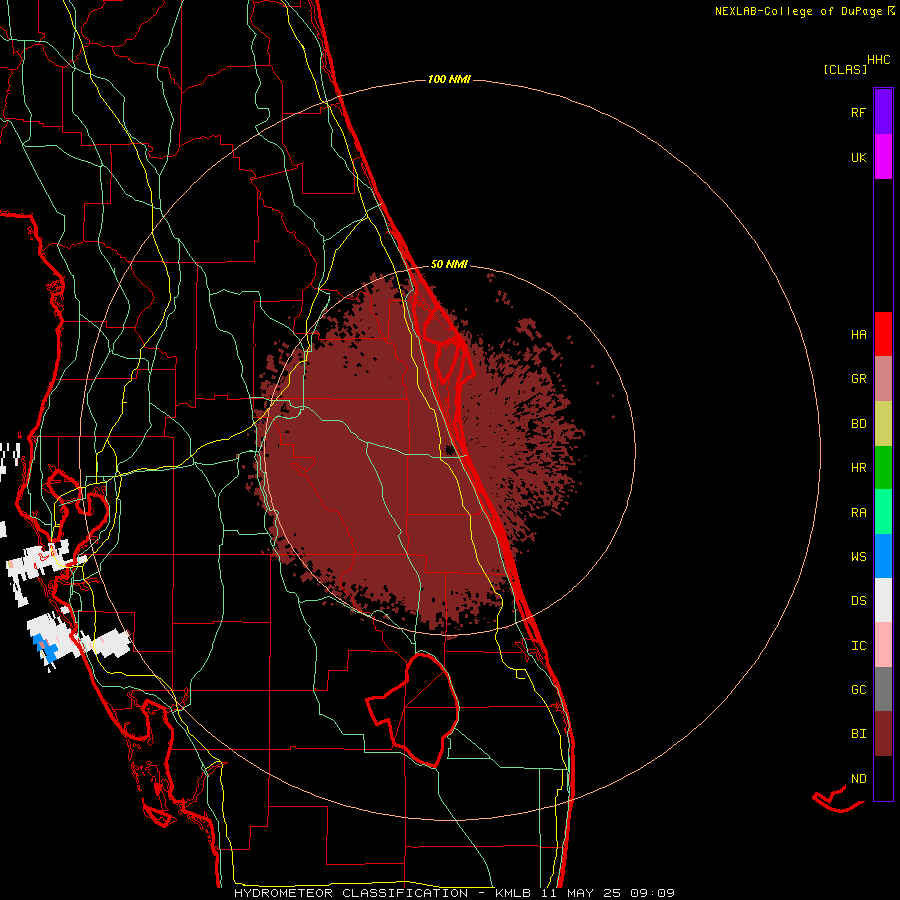Click the 'UK' legend label
900x900 pixels.
pyautogui.click(x=858, y=157)
